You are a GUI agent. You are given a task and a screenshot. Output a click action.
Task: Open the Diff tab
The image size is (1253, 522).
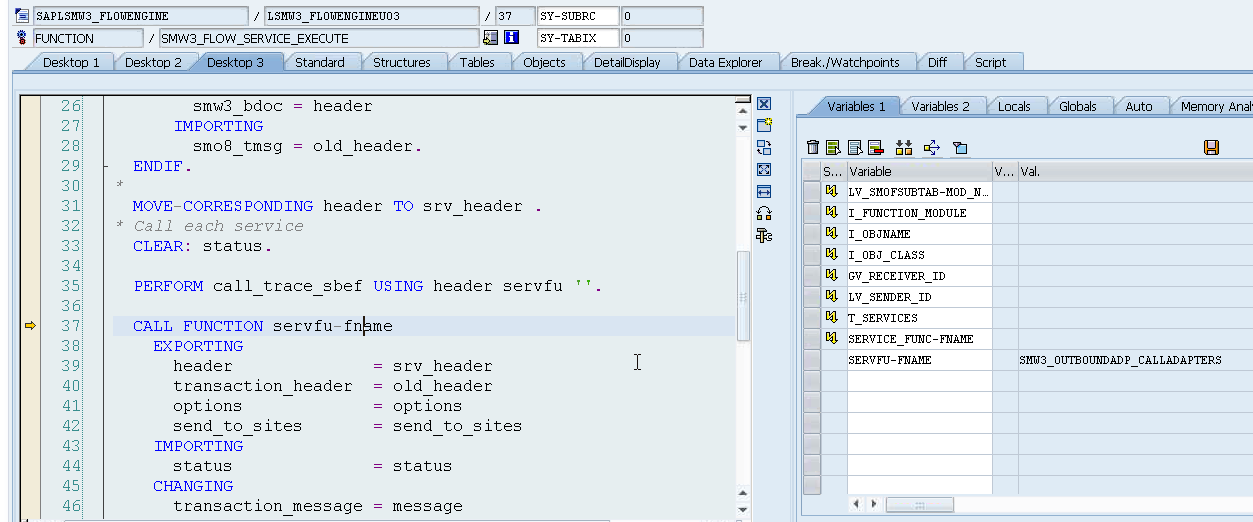coord(937,62)
